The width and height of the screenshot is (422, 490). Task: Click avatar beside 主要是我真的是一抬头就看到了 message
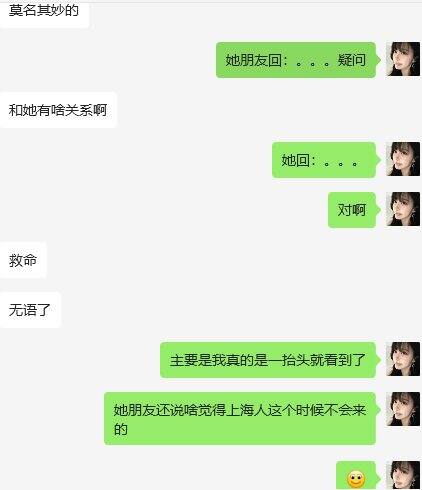coord(403,359)
